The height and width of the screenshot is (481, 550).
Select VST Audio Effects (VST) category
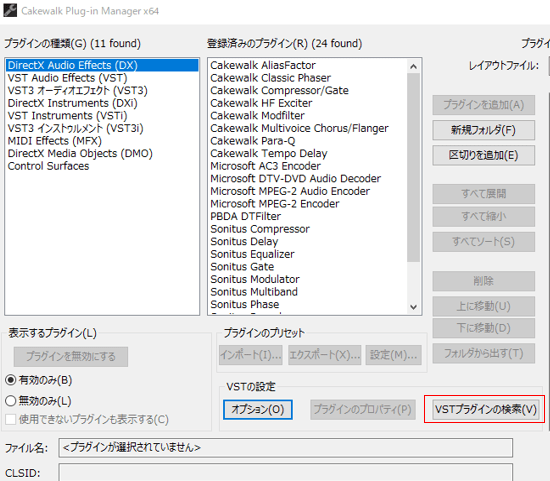pos(102,78)
